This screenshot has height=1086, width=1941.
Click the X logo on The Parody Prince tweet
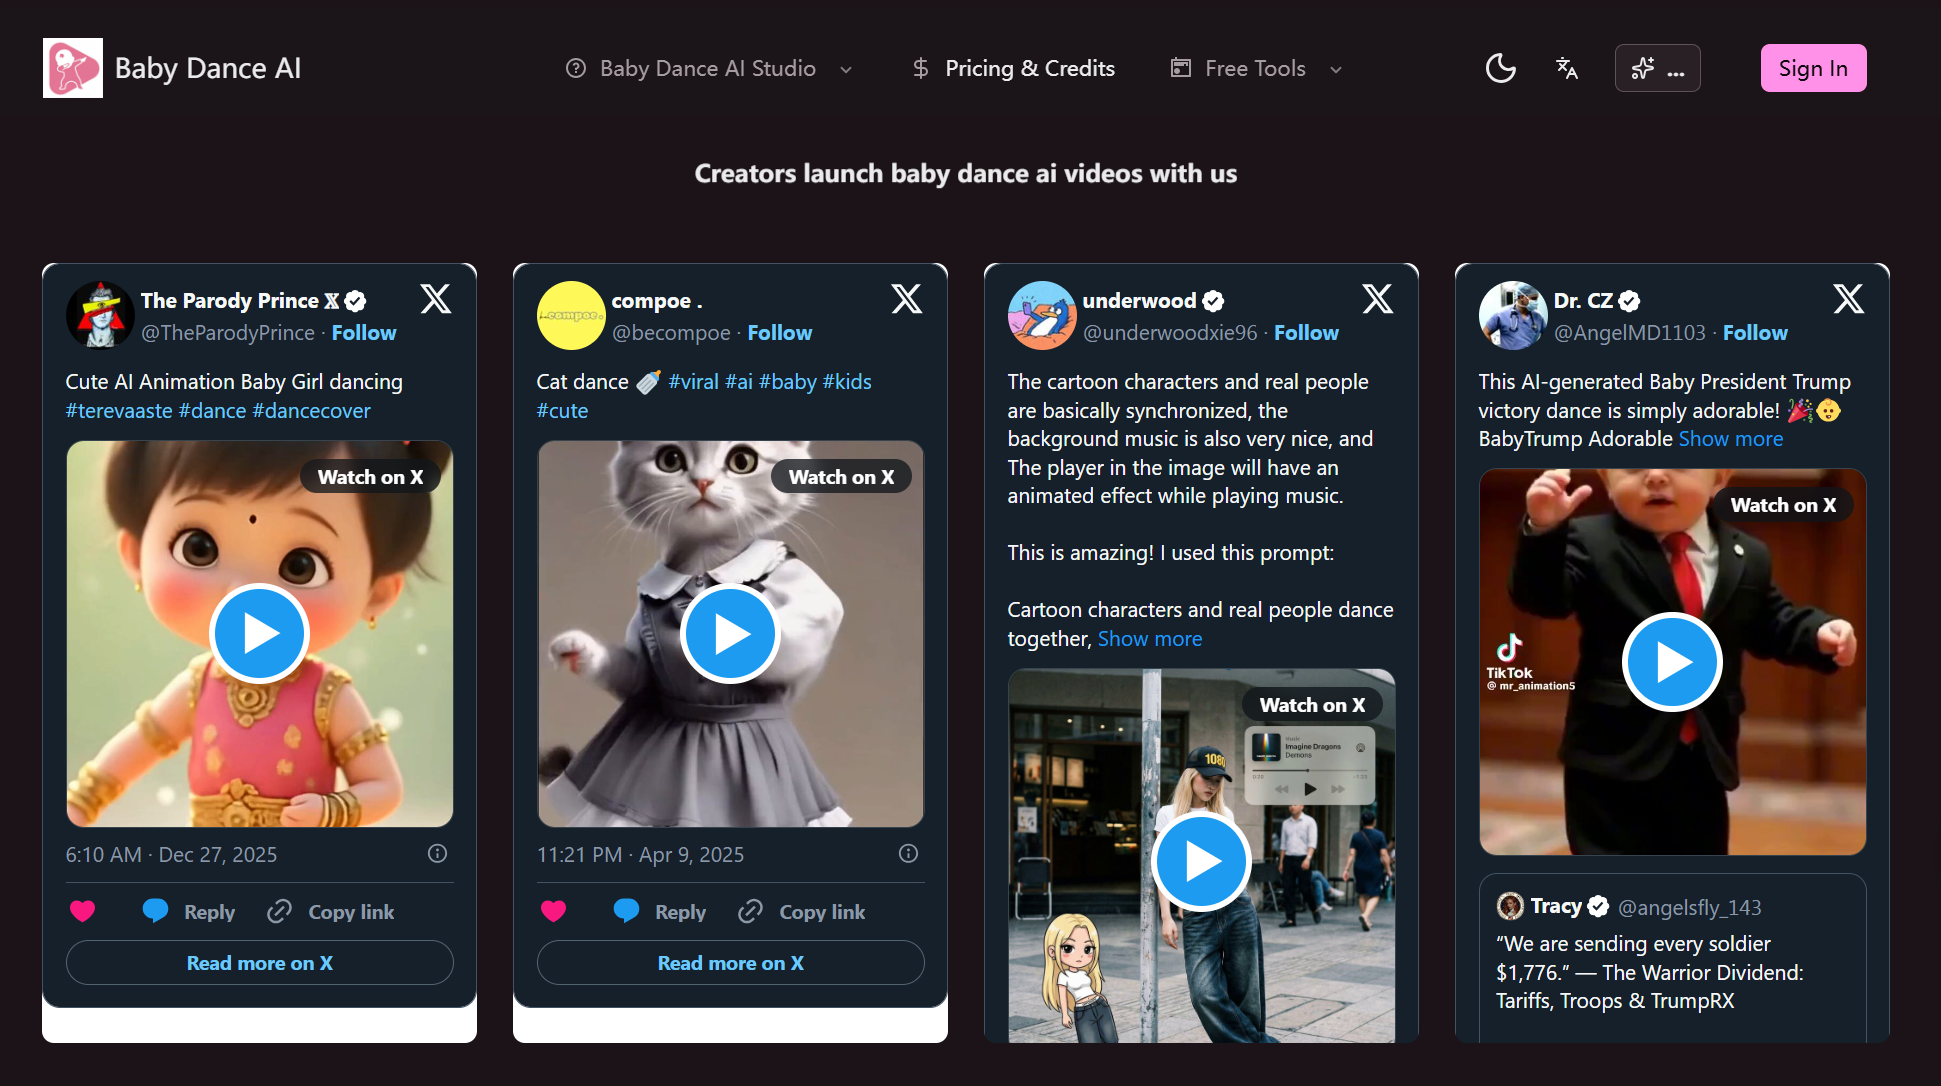point(436,298)
